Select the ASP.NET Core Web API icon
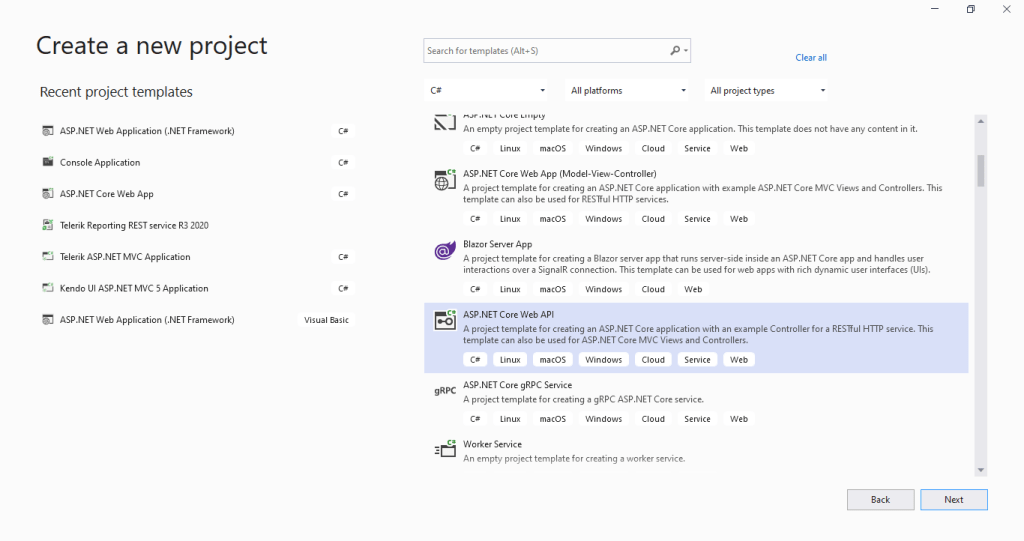 pyautogui.click(x=445, y=321)
